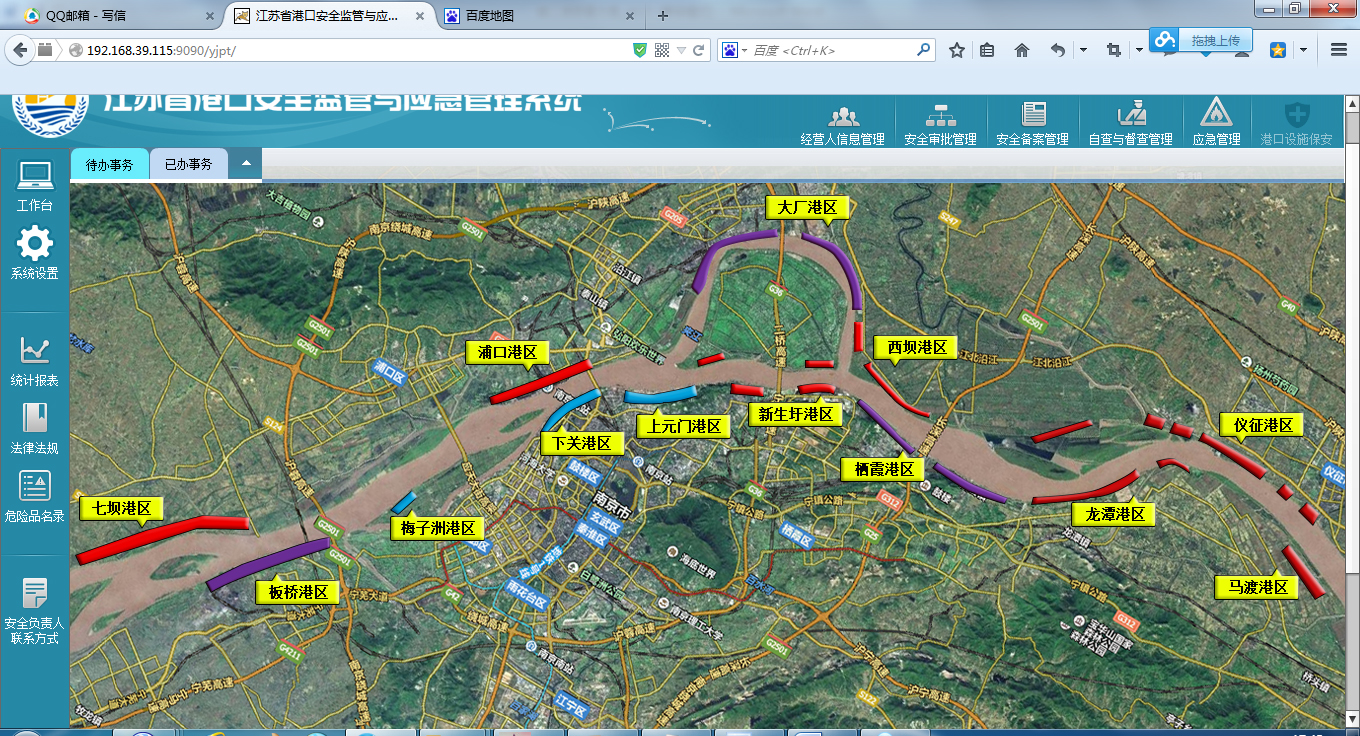
Task: Expand the dropdown next to the undo arrow
Action: point(1083,50)
